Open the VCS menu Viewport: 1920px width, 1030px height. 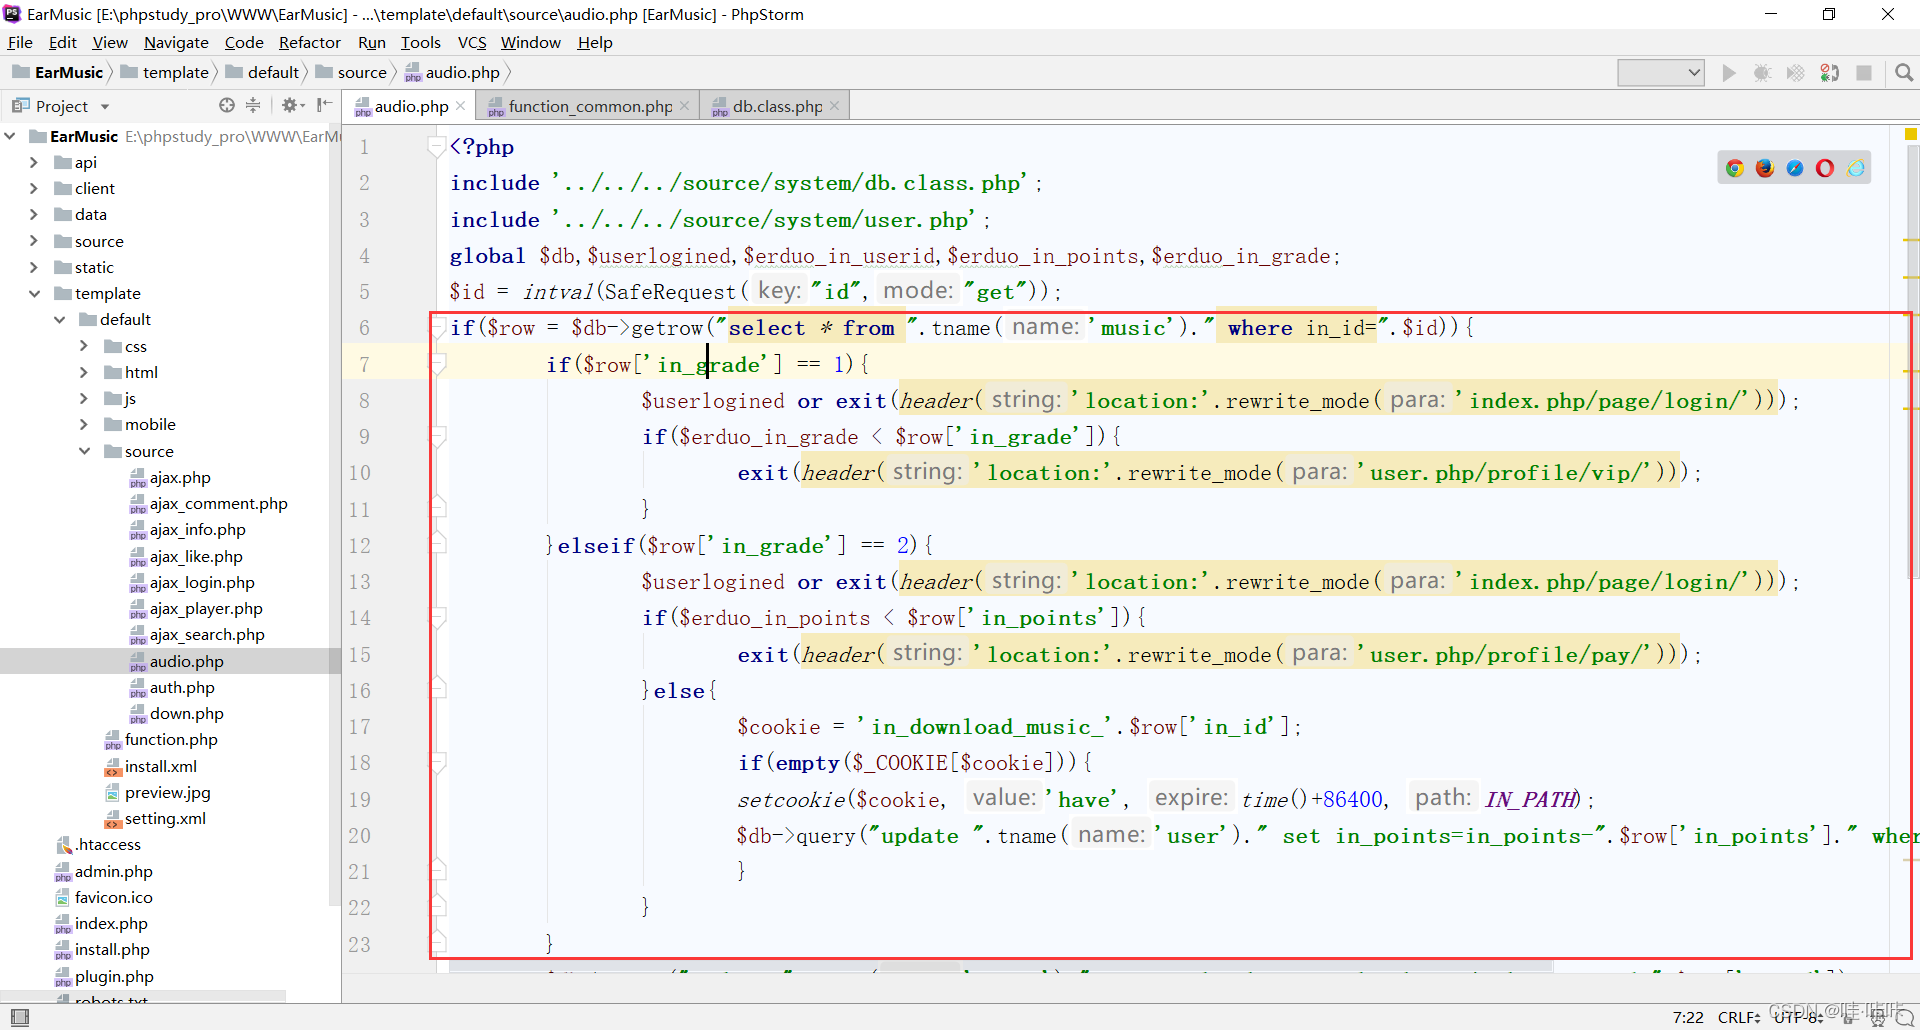pos(472,42)
